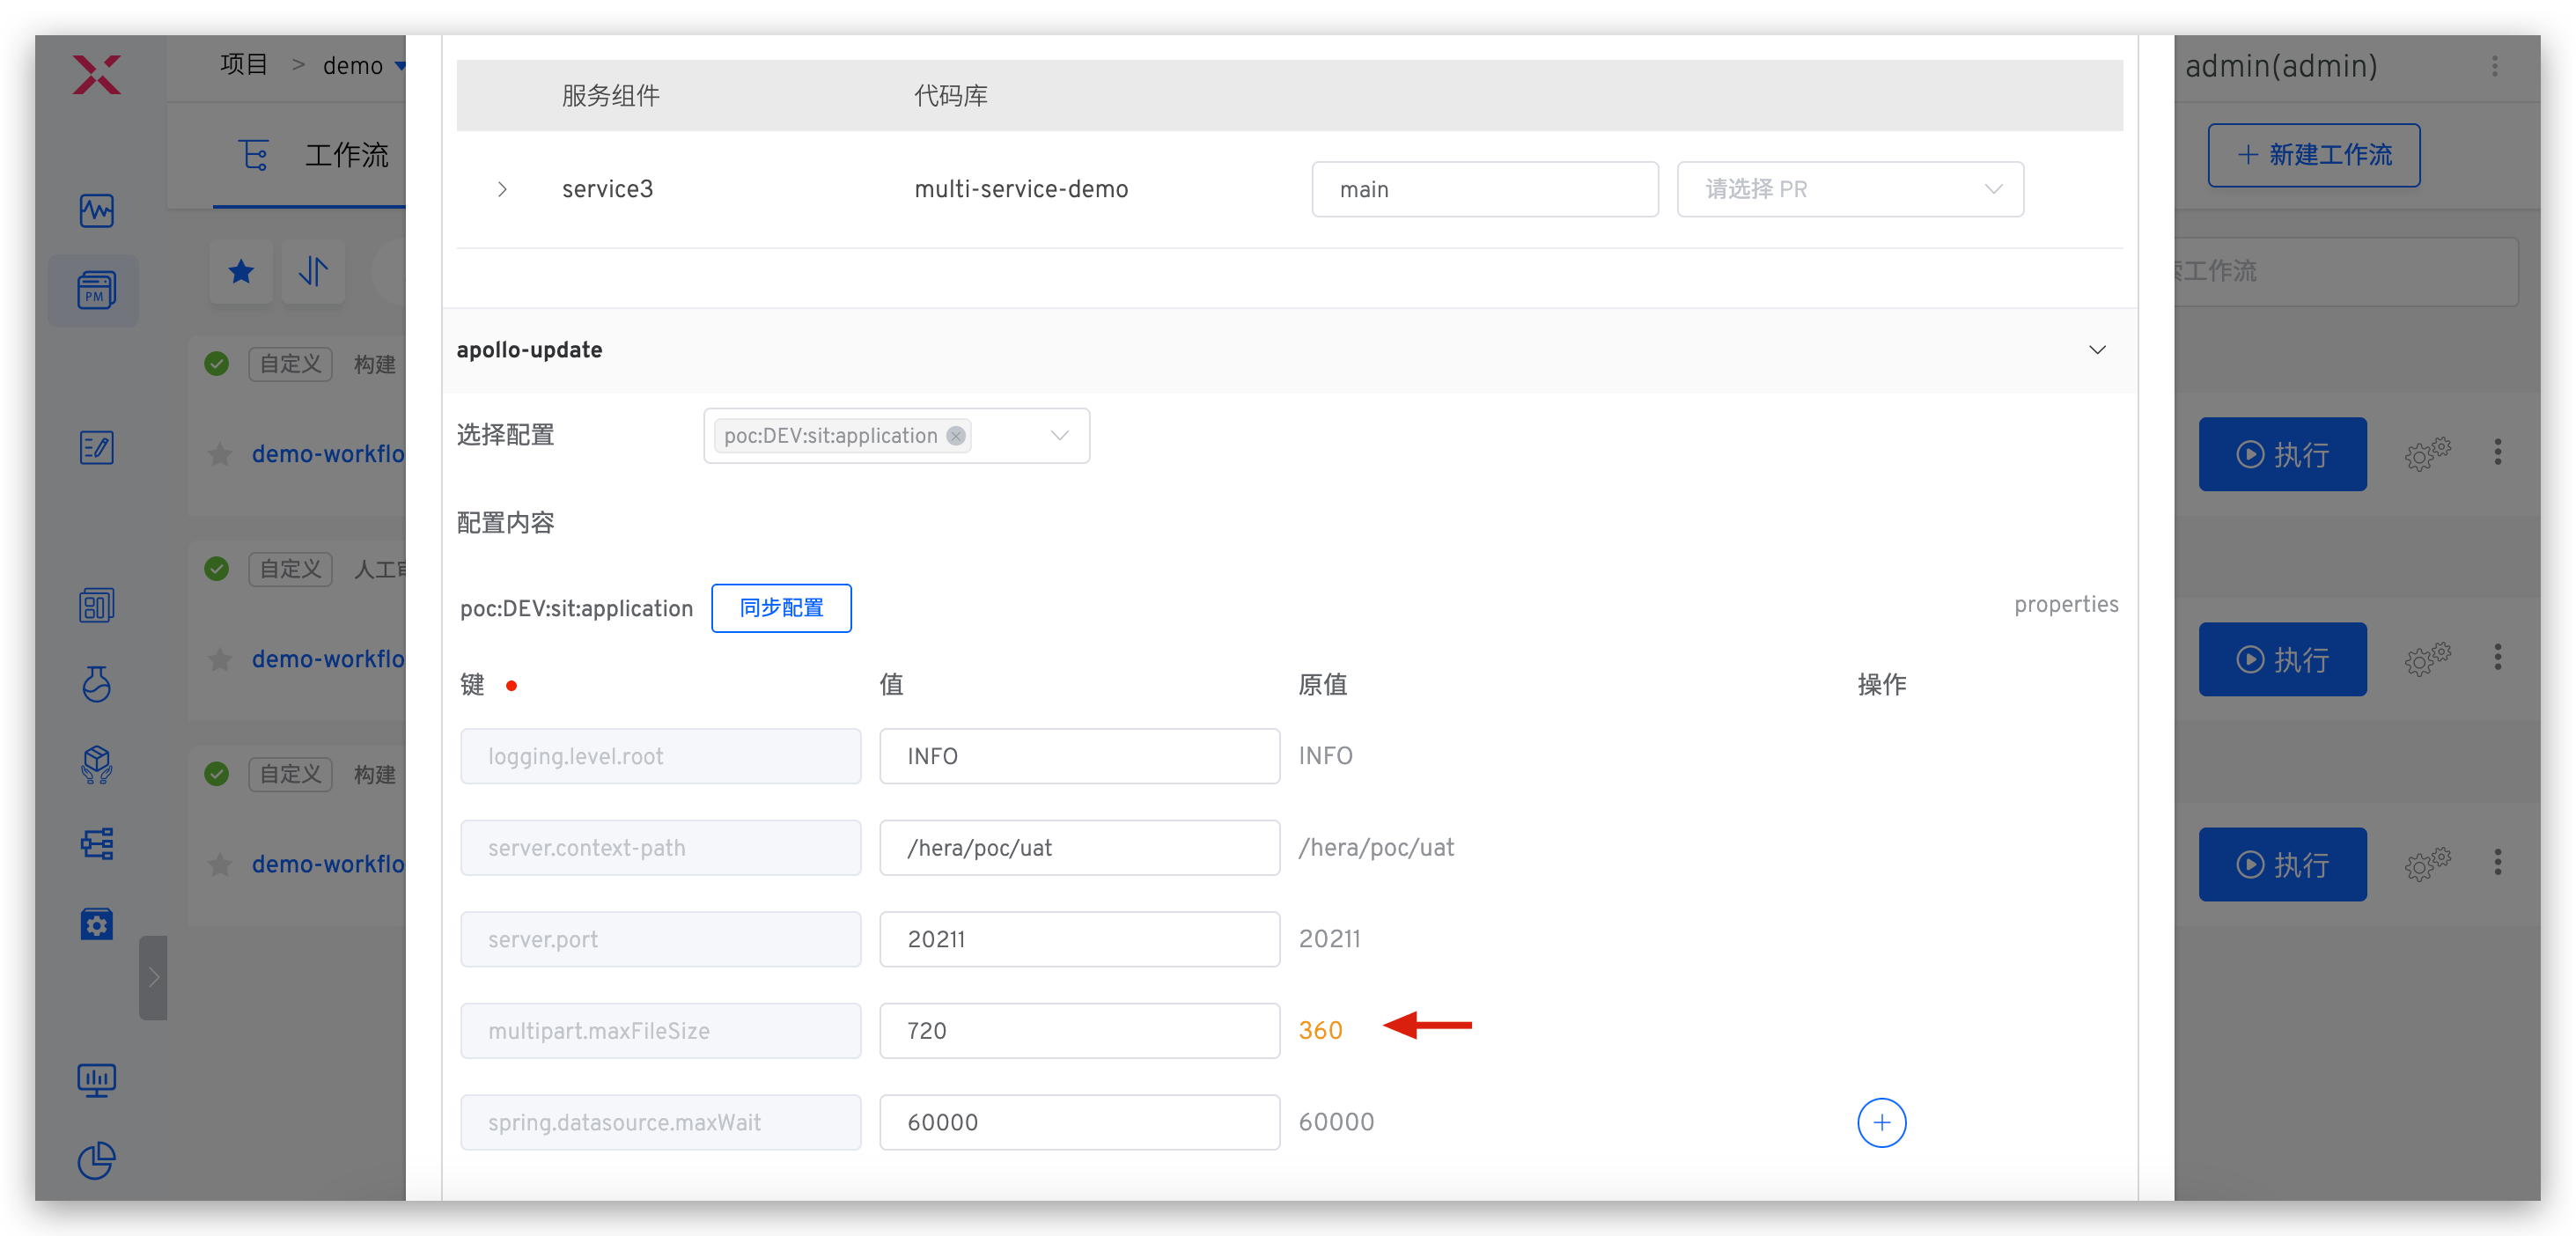
Task: Click the 同步配置 button
Action: pyautogui.click(x=781, y=607)
